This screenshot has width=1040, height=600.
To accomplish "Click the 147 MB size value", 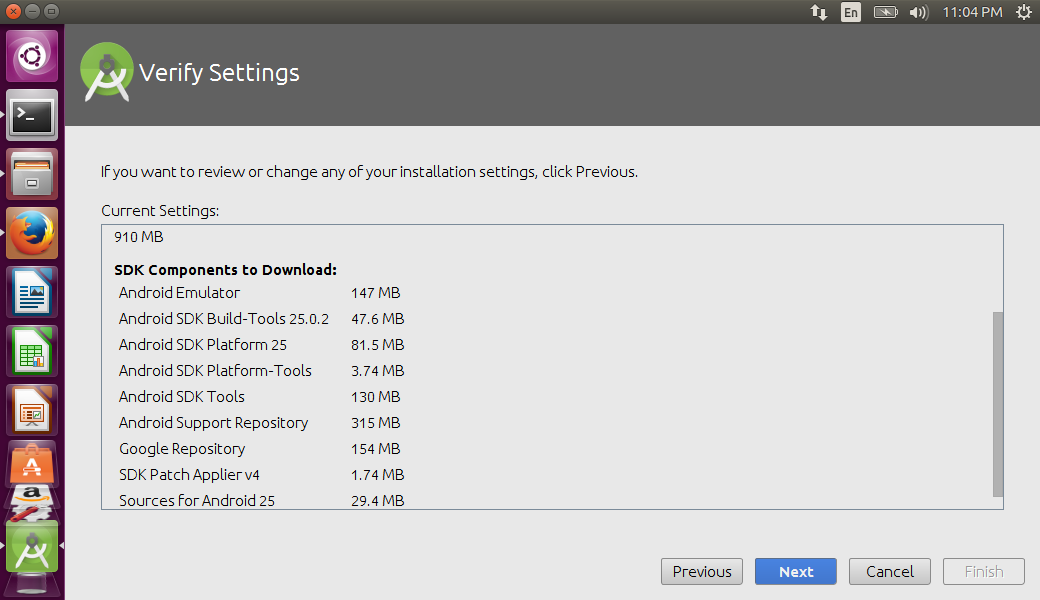I will point(375,293).
